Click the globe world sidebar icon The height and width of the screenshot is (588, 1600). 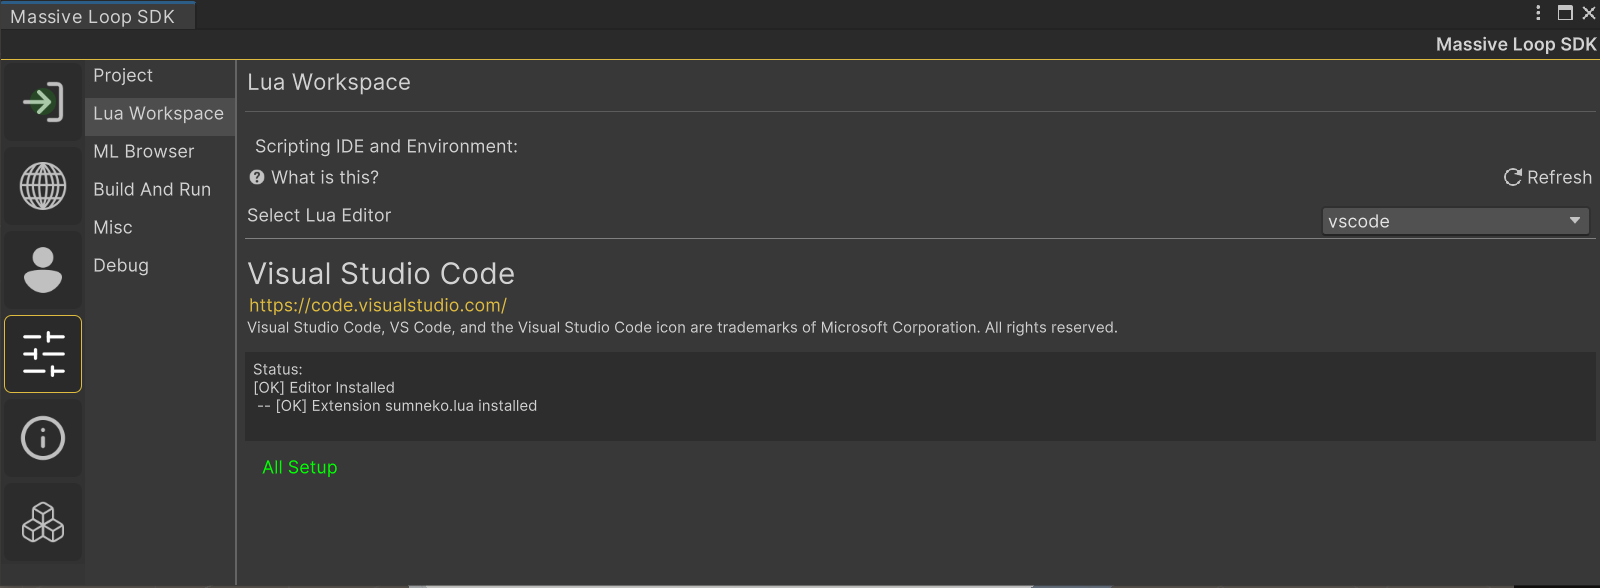point(43,186)
